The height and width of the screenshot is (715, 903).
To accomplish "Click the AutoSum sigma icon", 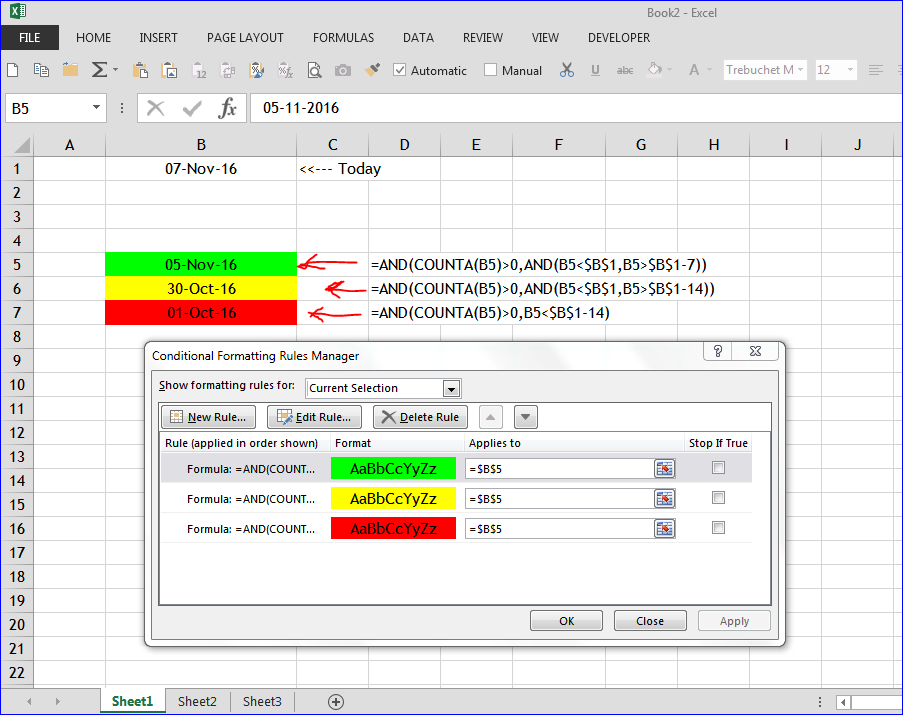I will coord(99,70).
